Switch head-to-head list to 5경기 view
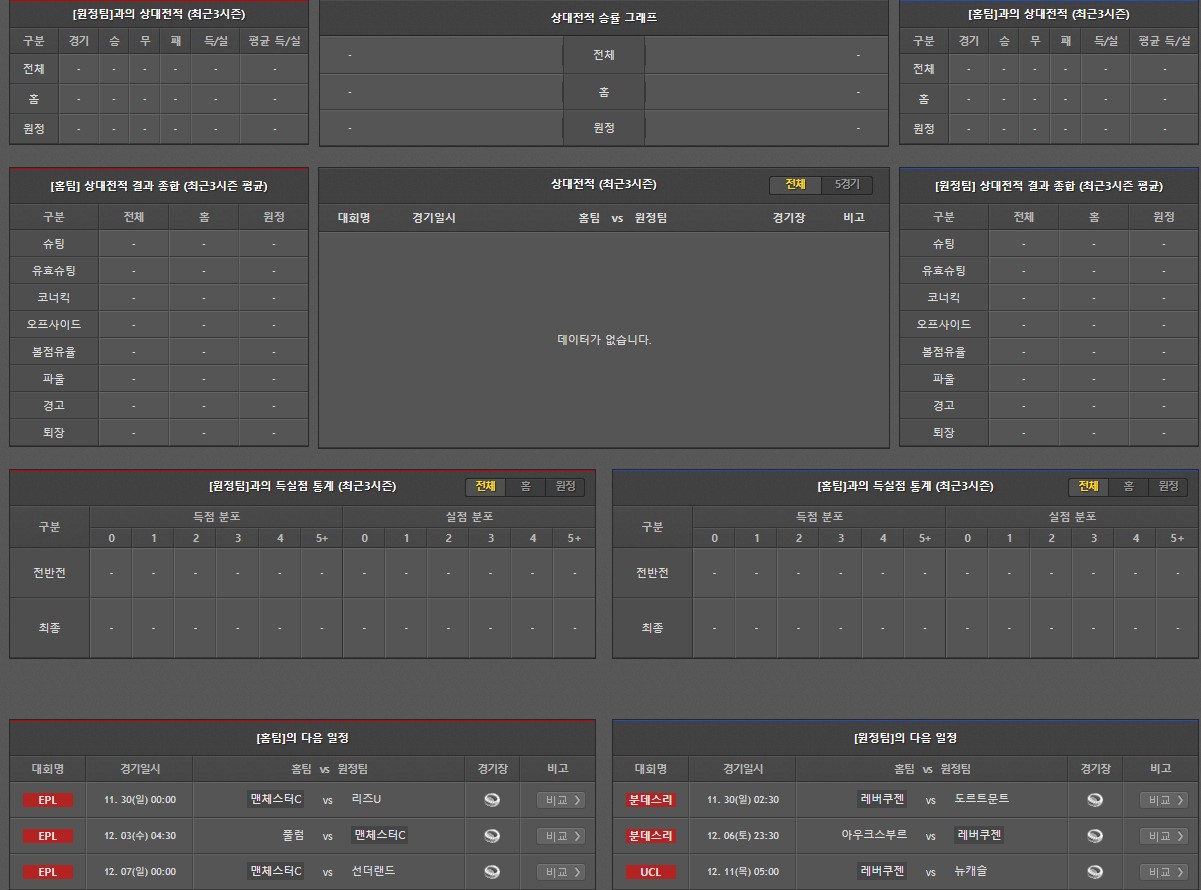 (x=846, y=185)
